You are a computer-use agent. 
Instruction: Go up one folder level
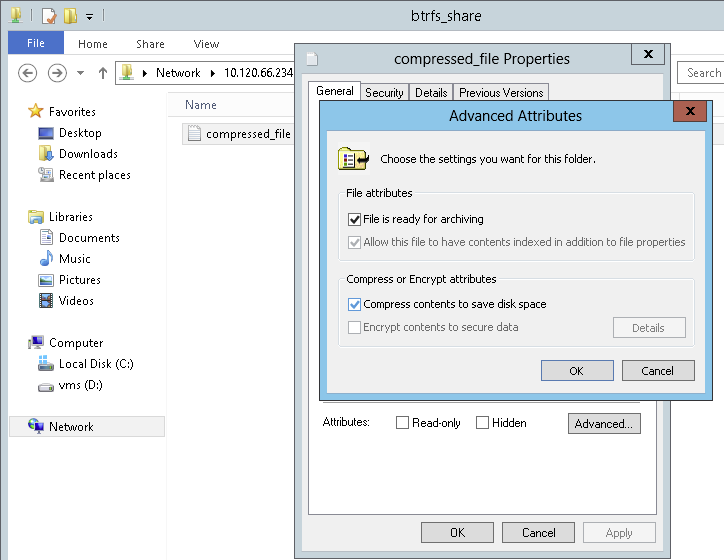click(103, 73)
